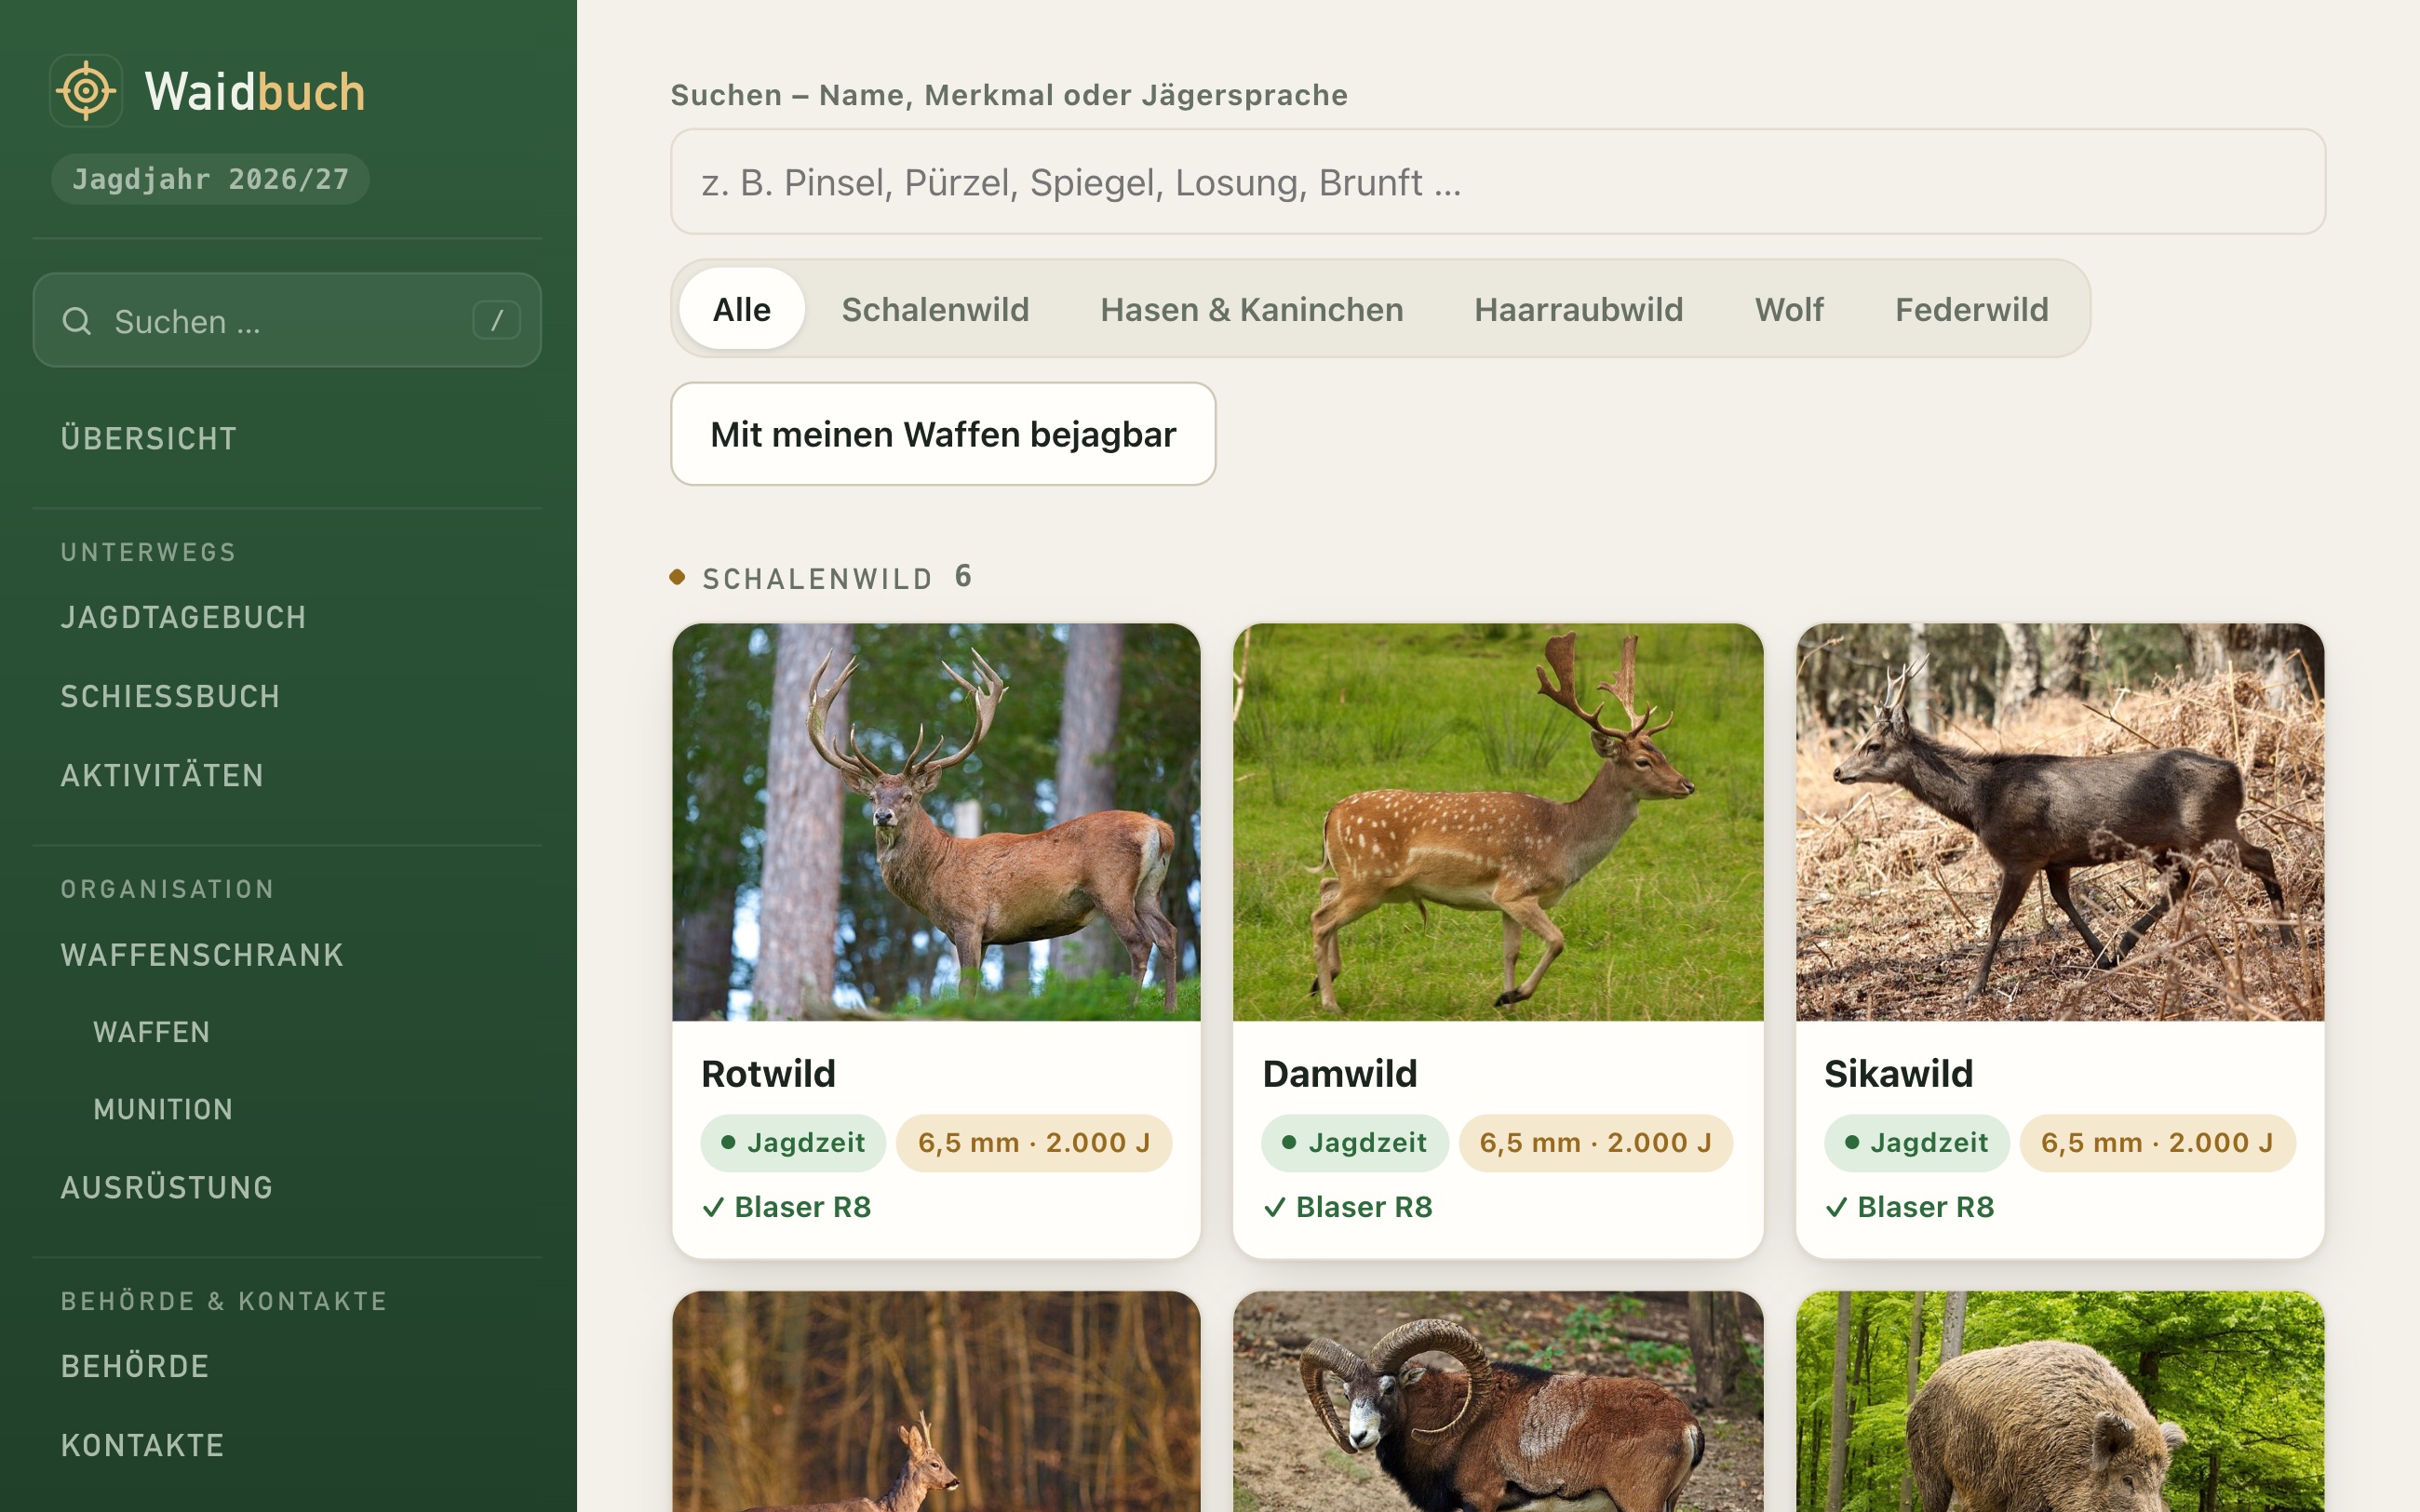Open the mouflon ram photo card
The height and width of the screenshot is (1512, 2420).
pyautogui.click(x=1498, y=1401)
